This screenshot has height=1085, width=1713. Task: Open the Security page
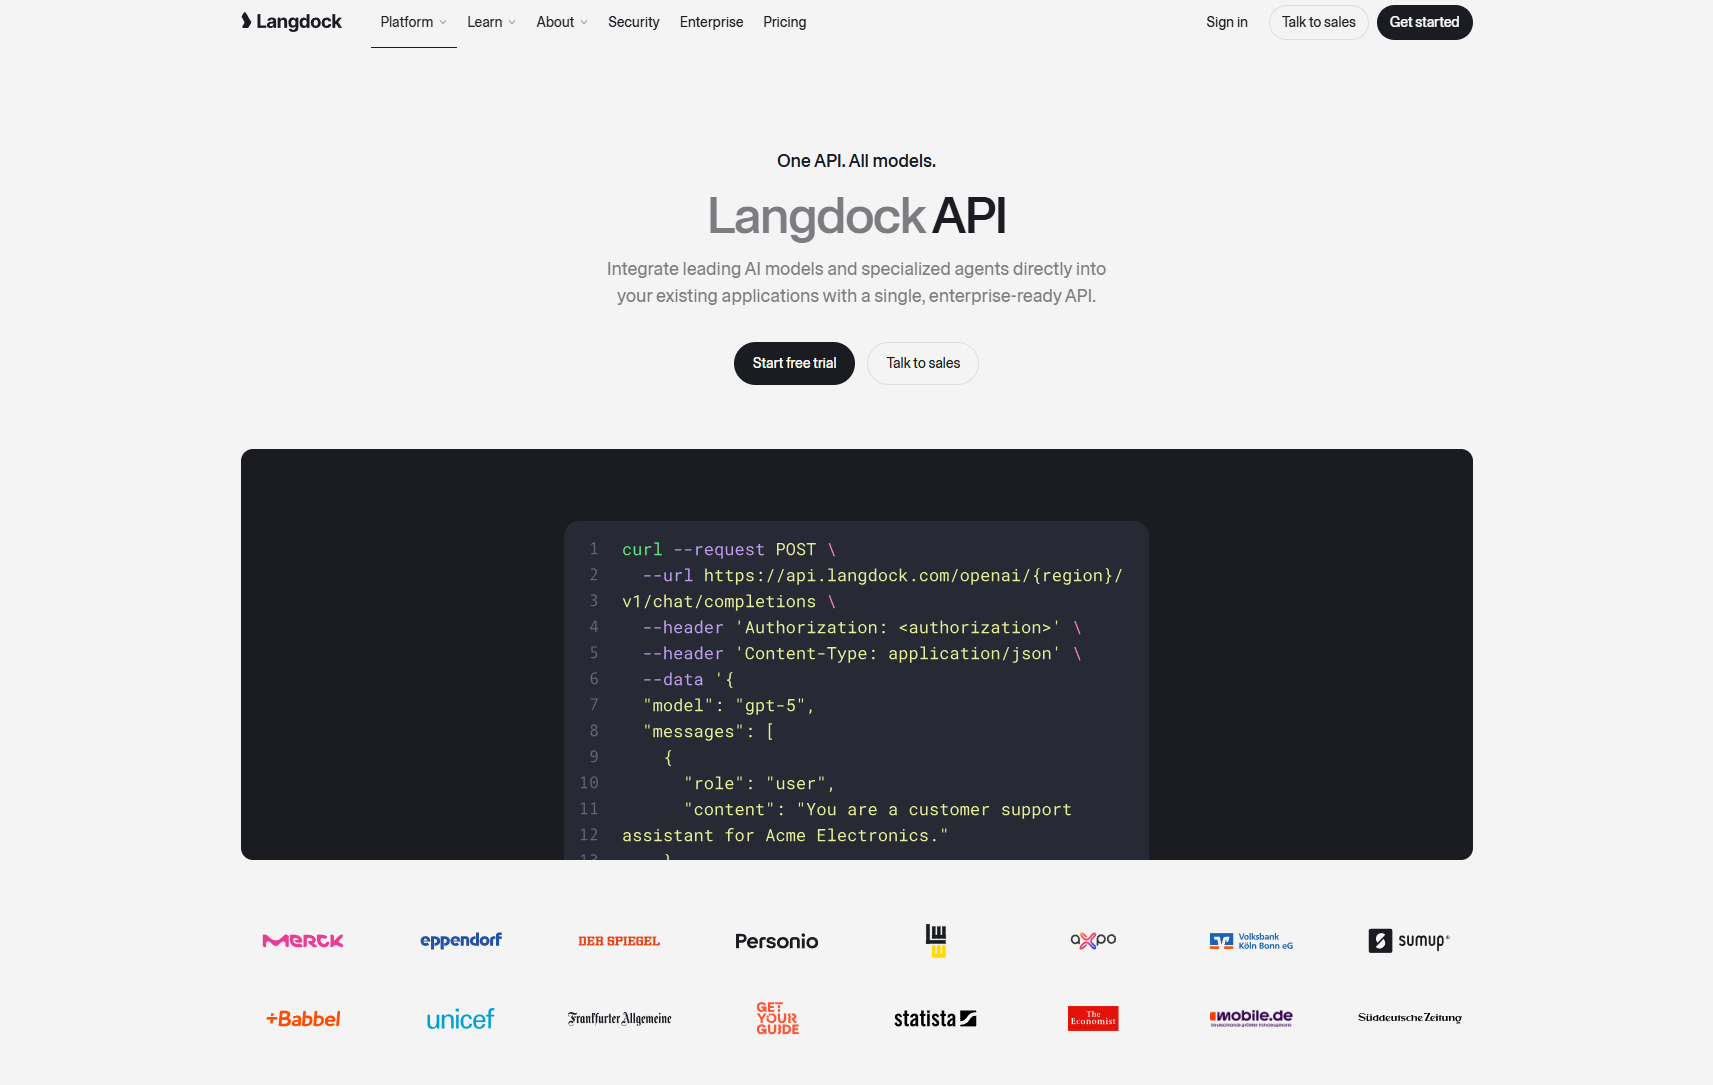[634, 22]
